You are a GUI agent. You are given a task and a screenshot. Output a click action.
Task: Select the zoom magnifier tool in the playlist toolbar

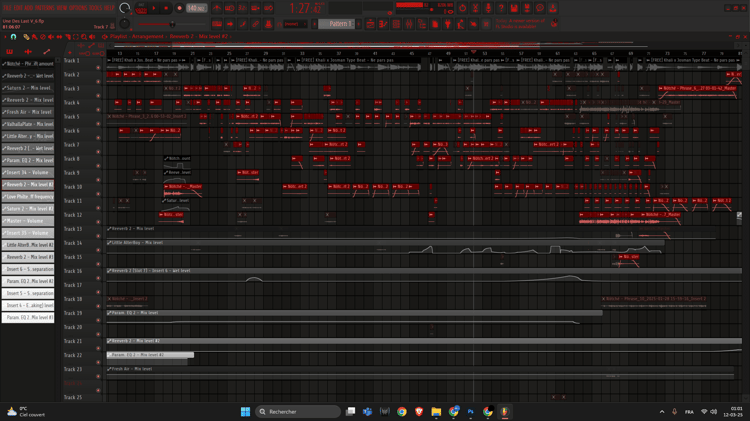[x=84, y=37]
